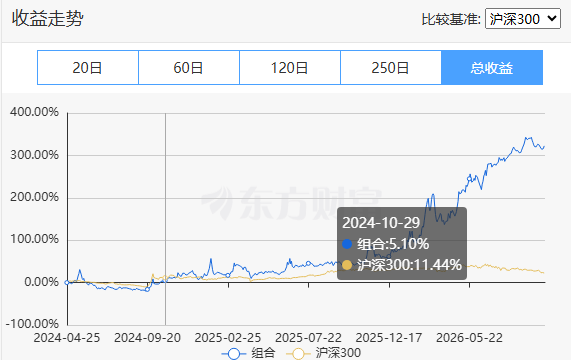Click the blue low-point marker near 2024-09-20
571x360 pixels.
pyautogui.click(x=147, y=290)
